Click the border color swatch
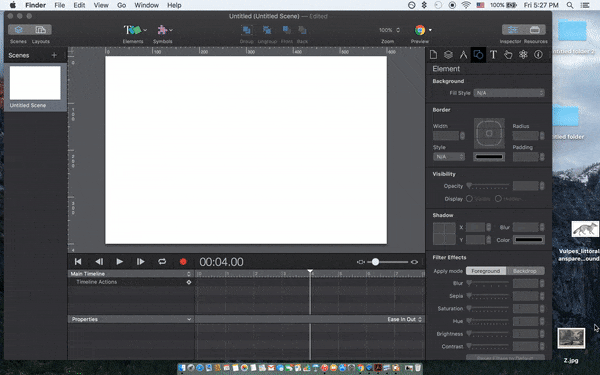The width and height of the screenshot is (600, 375). coord(489,157)
